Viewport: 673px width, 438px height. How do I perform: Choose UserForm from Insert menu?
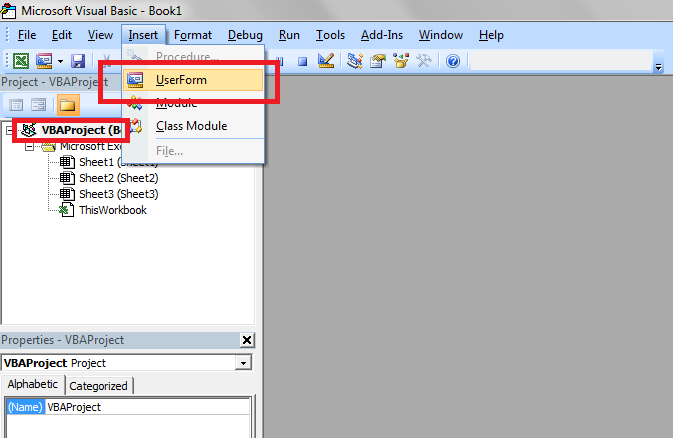193,80
